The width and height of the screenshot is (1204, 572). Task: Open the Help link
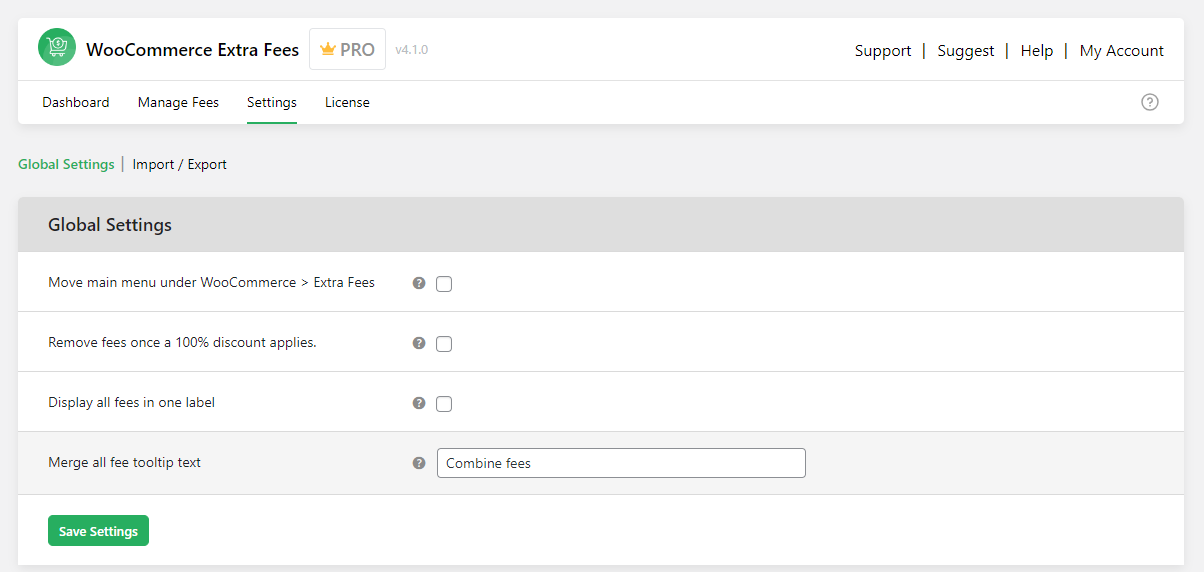1037,50
